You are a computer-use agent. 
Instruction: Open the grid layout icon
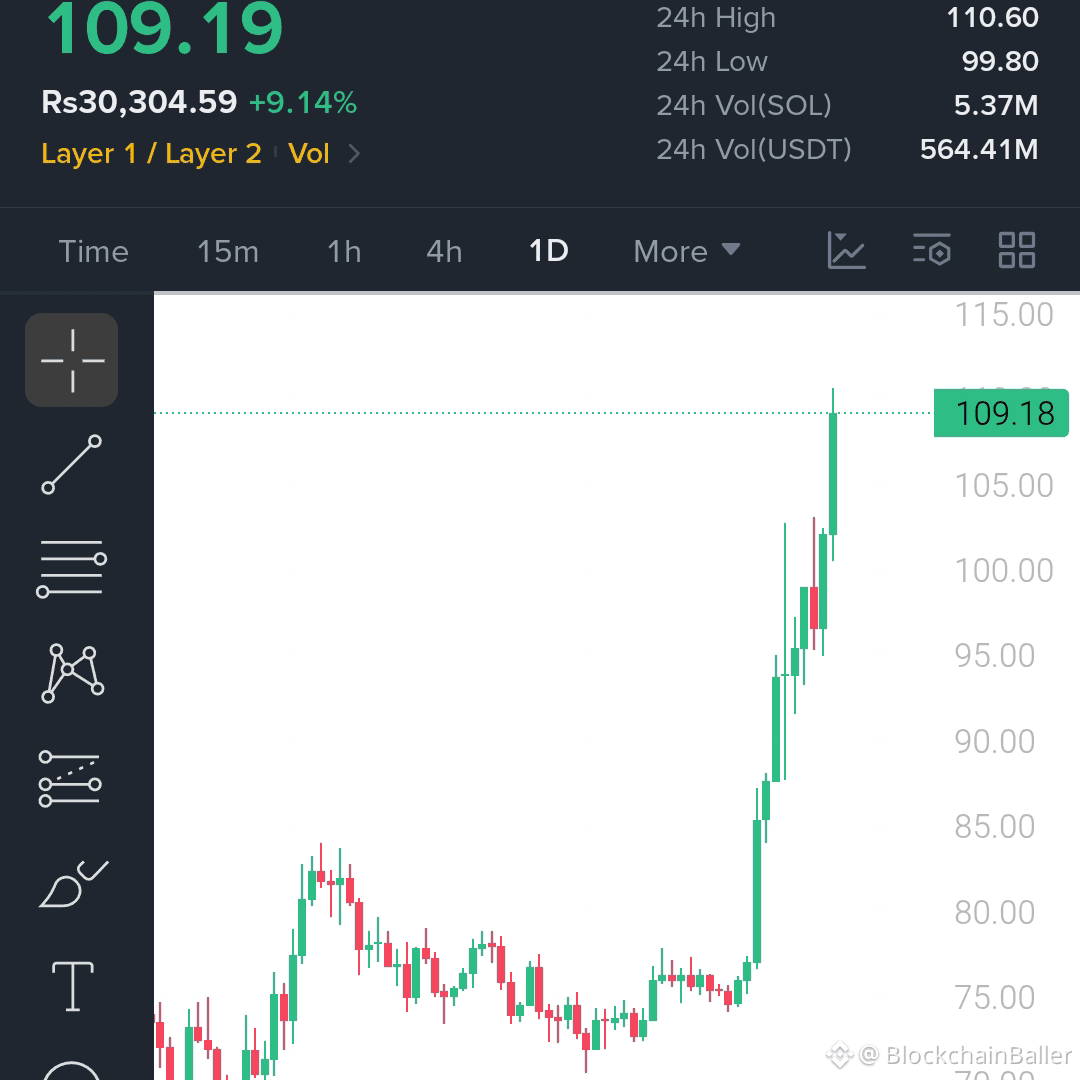pyautogui.click(x=1017, y=250)
